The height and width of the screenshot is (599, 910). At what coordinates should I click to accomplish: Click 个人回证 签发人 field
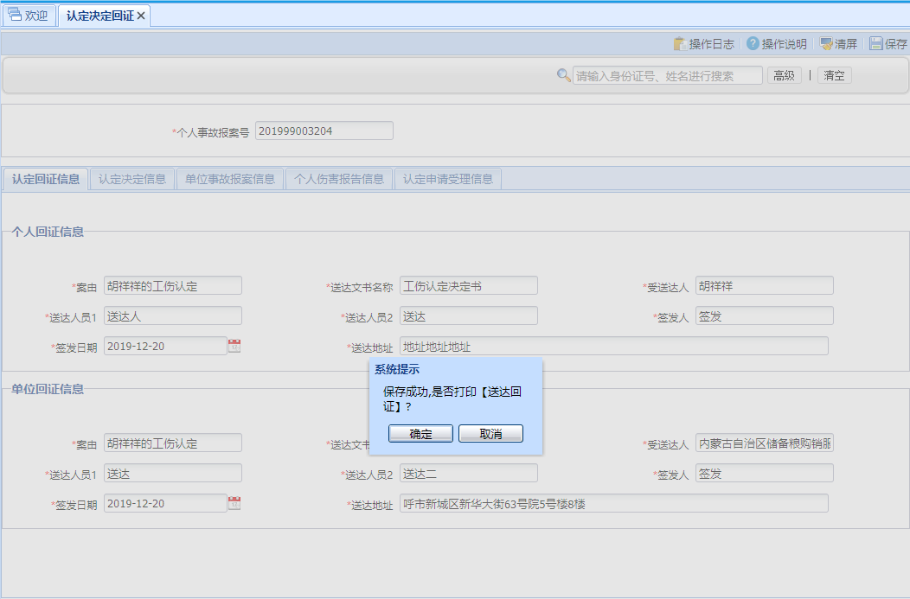pos(764,316)
